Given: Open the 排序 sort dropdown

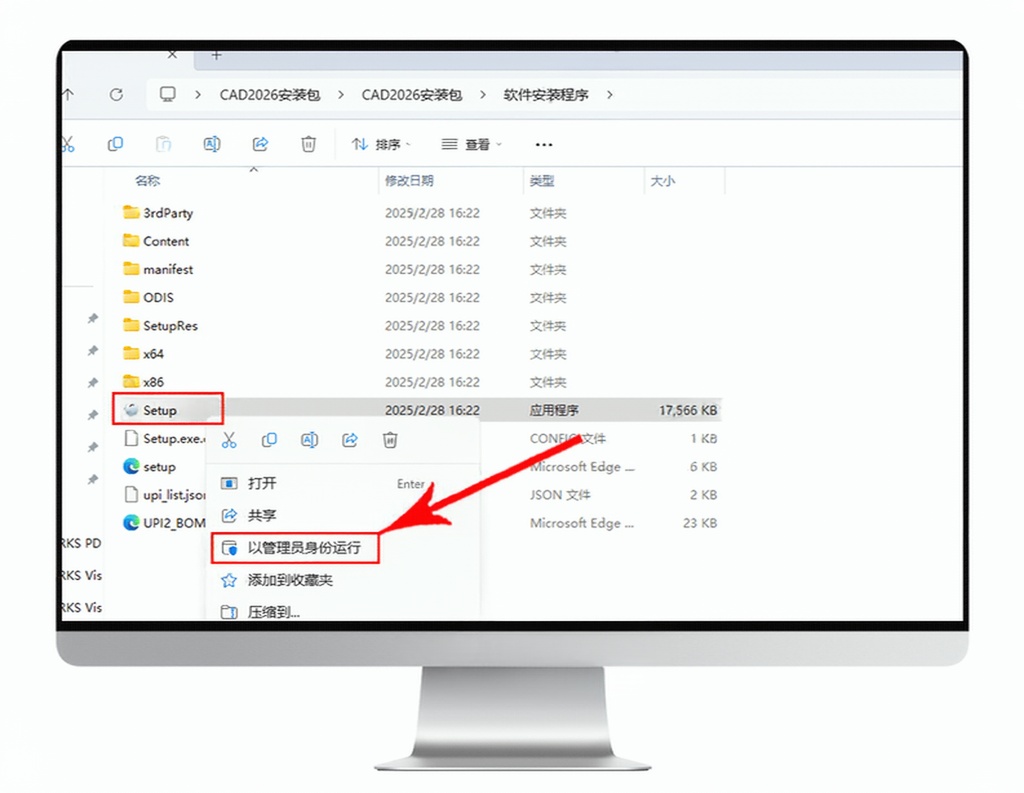Looking at the screenshot, I should click(x=381, y=144).
